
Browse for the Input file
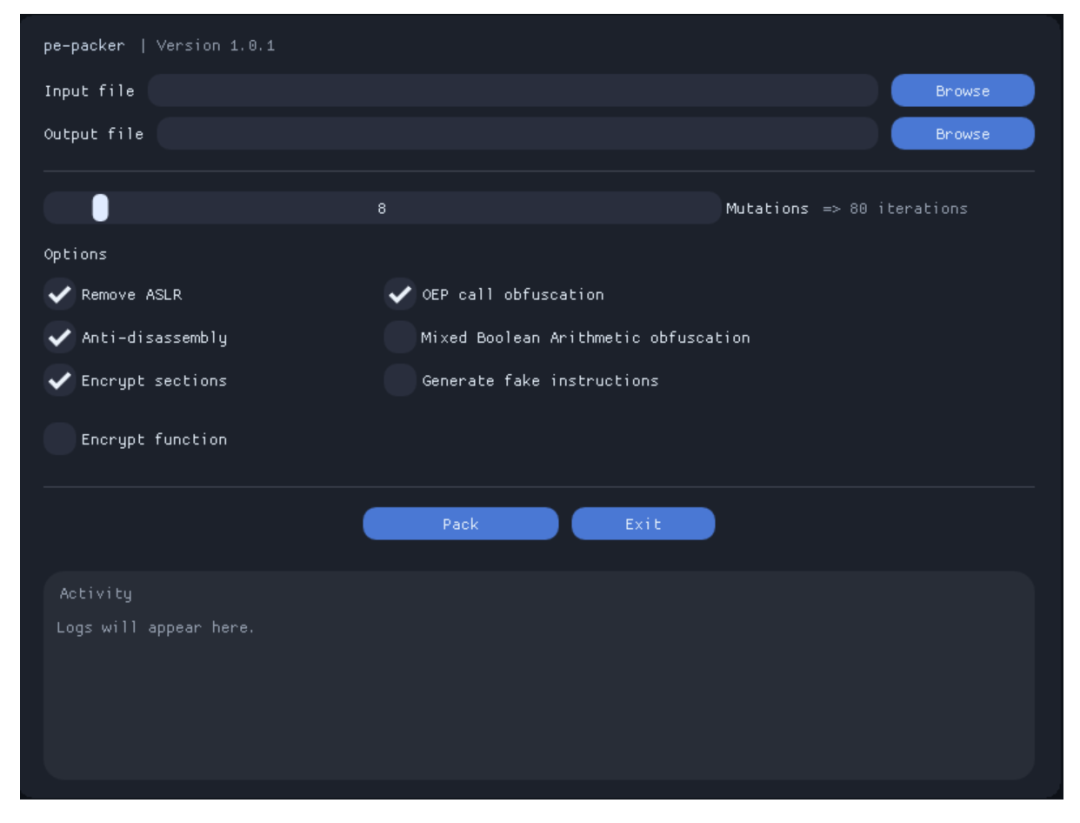[x=962, y=91]
